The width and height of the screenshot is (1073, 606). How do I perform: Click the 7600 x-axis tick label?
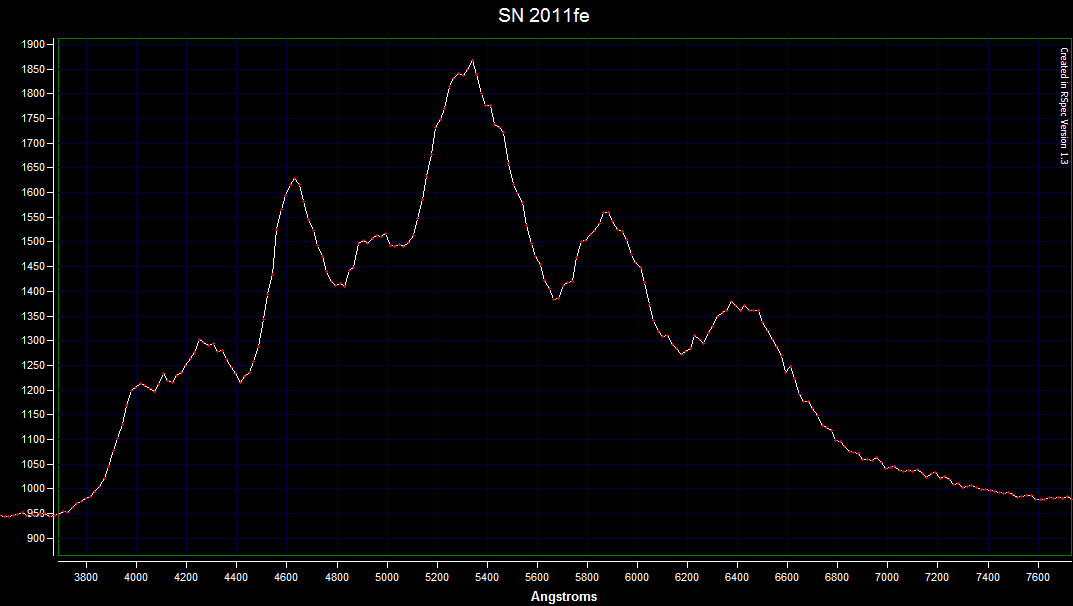[x=1038, y=577]
